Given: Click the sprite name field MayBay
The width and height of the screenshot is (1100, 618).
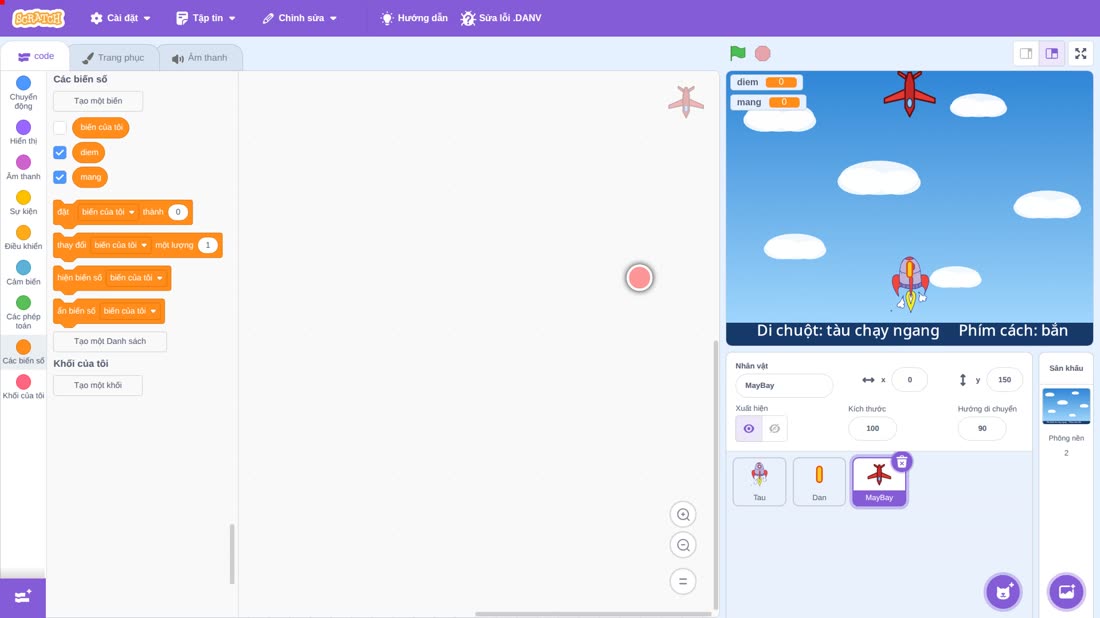Looking at the screenshot, I should [784, 385].
